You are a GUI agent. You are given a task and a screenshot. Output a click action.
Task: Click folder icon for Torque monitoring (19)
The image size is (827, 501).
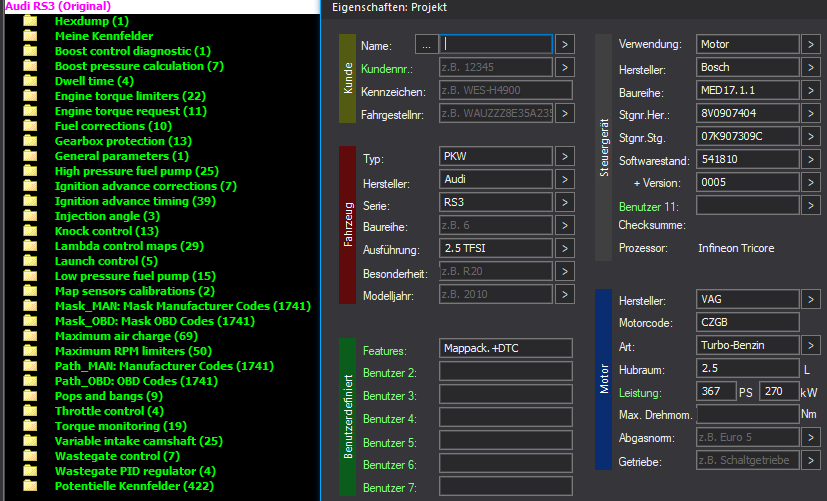[x=31, y=426]
